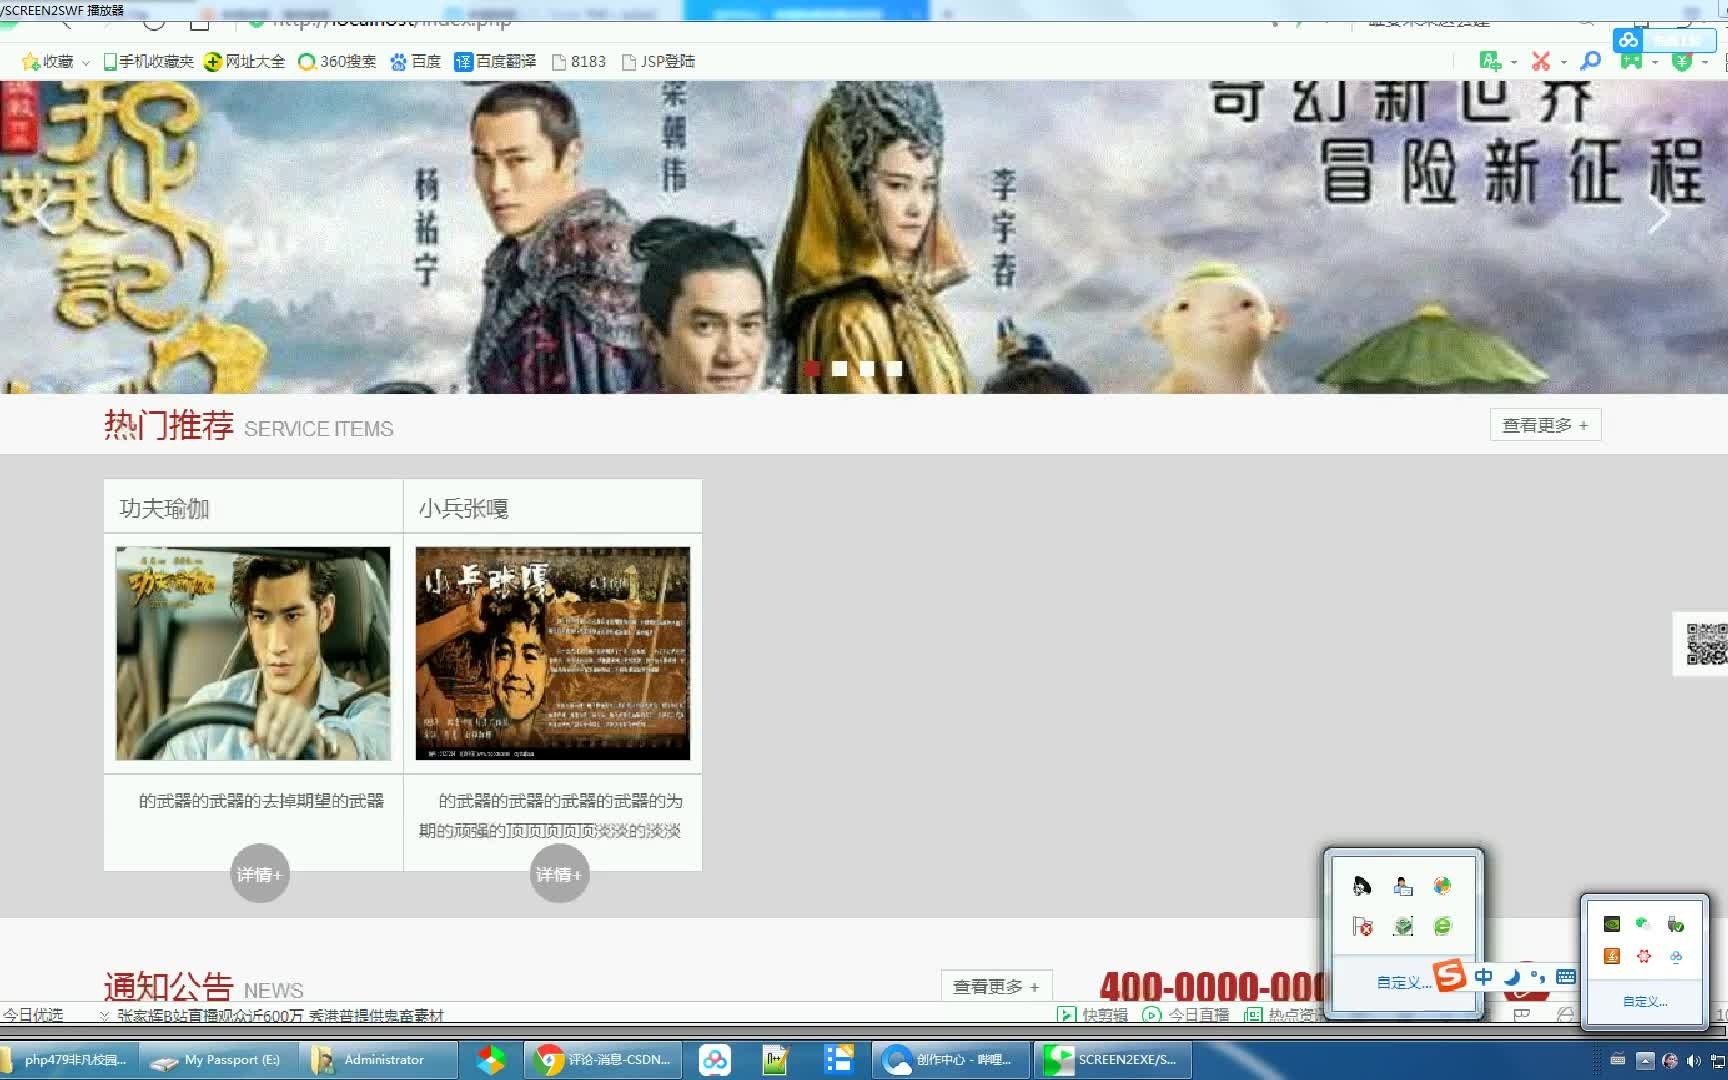Click the WeChat icon in right tray popup

[1643, 924]
